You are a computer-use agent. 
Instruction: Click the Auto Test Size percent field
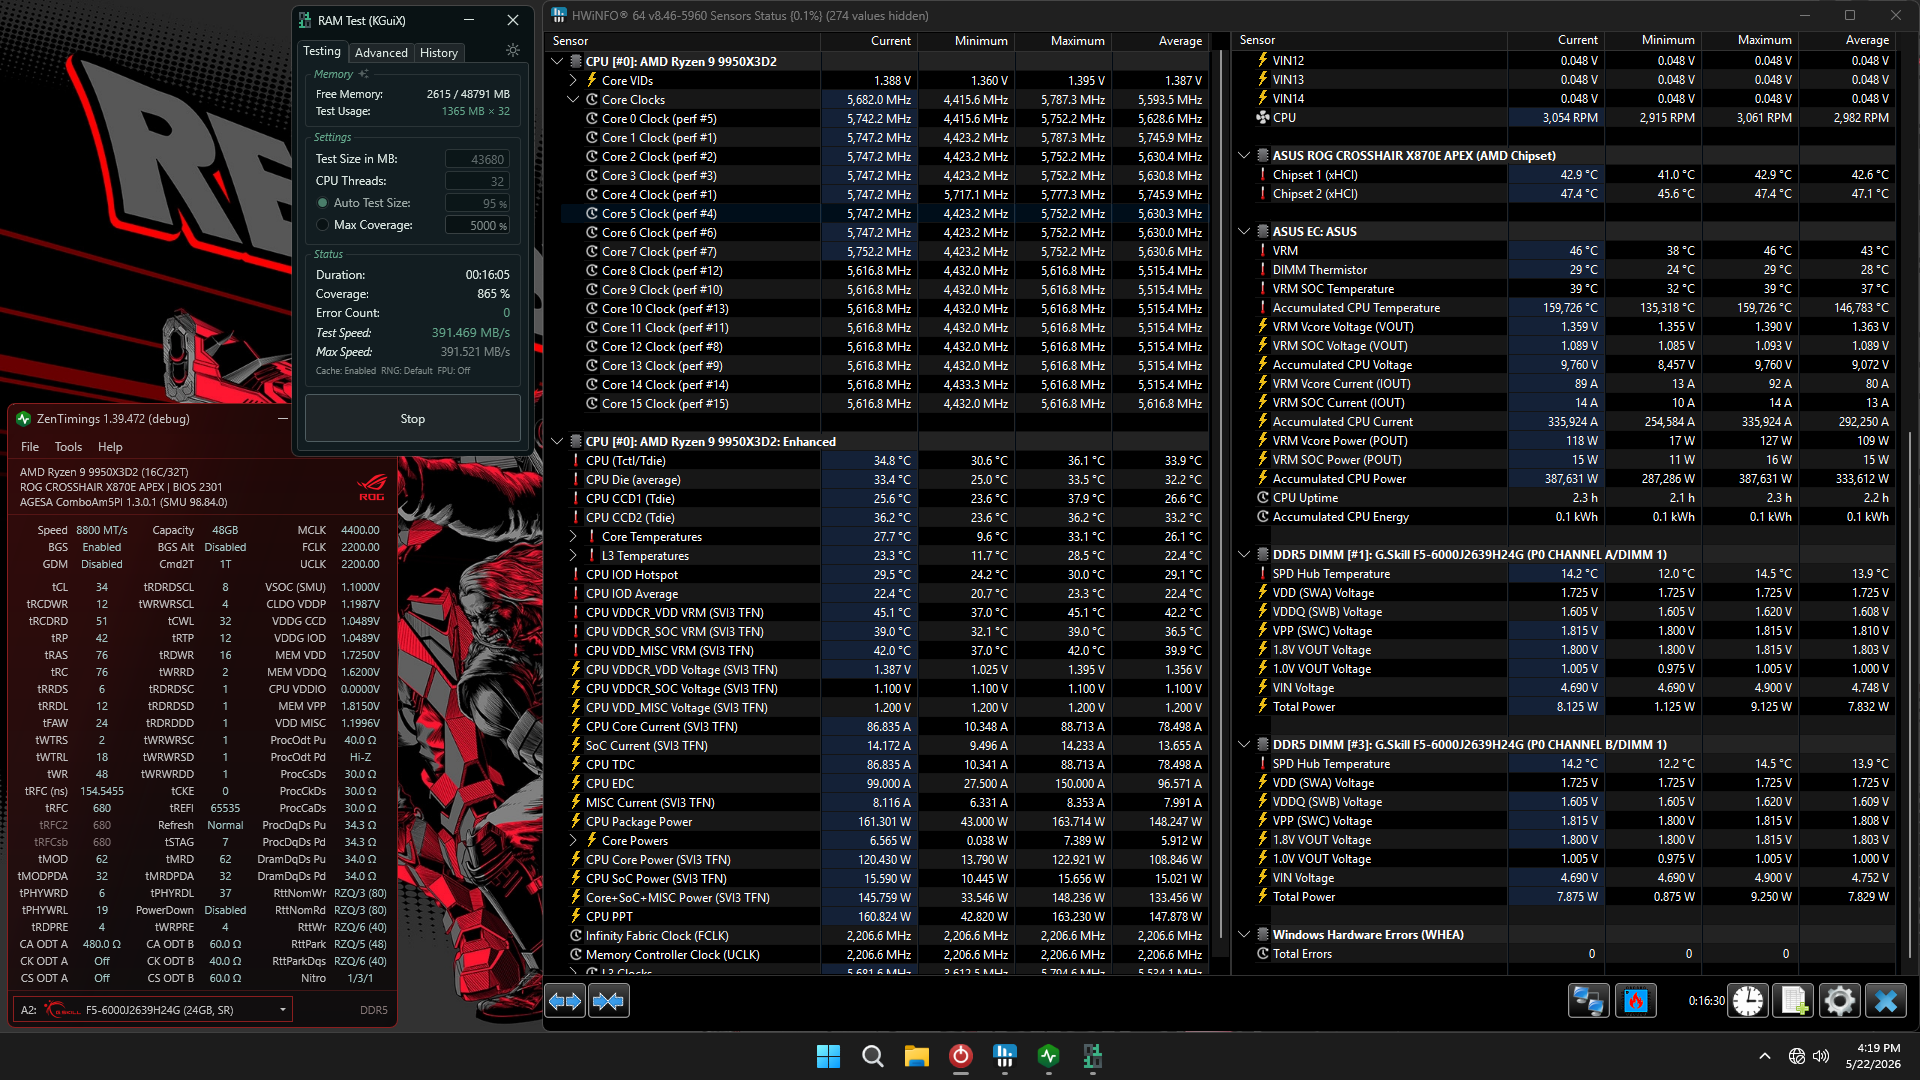pos(477,203)
